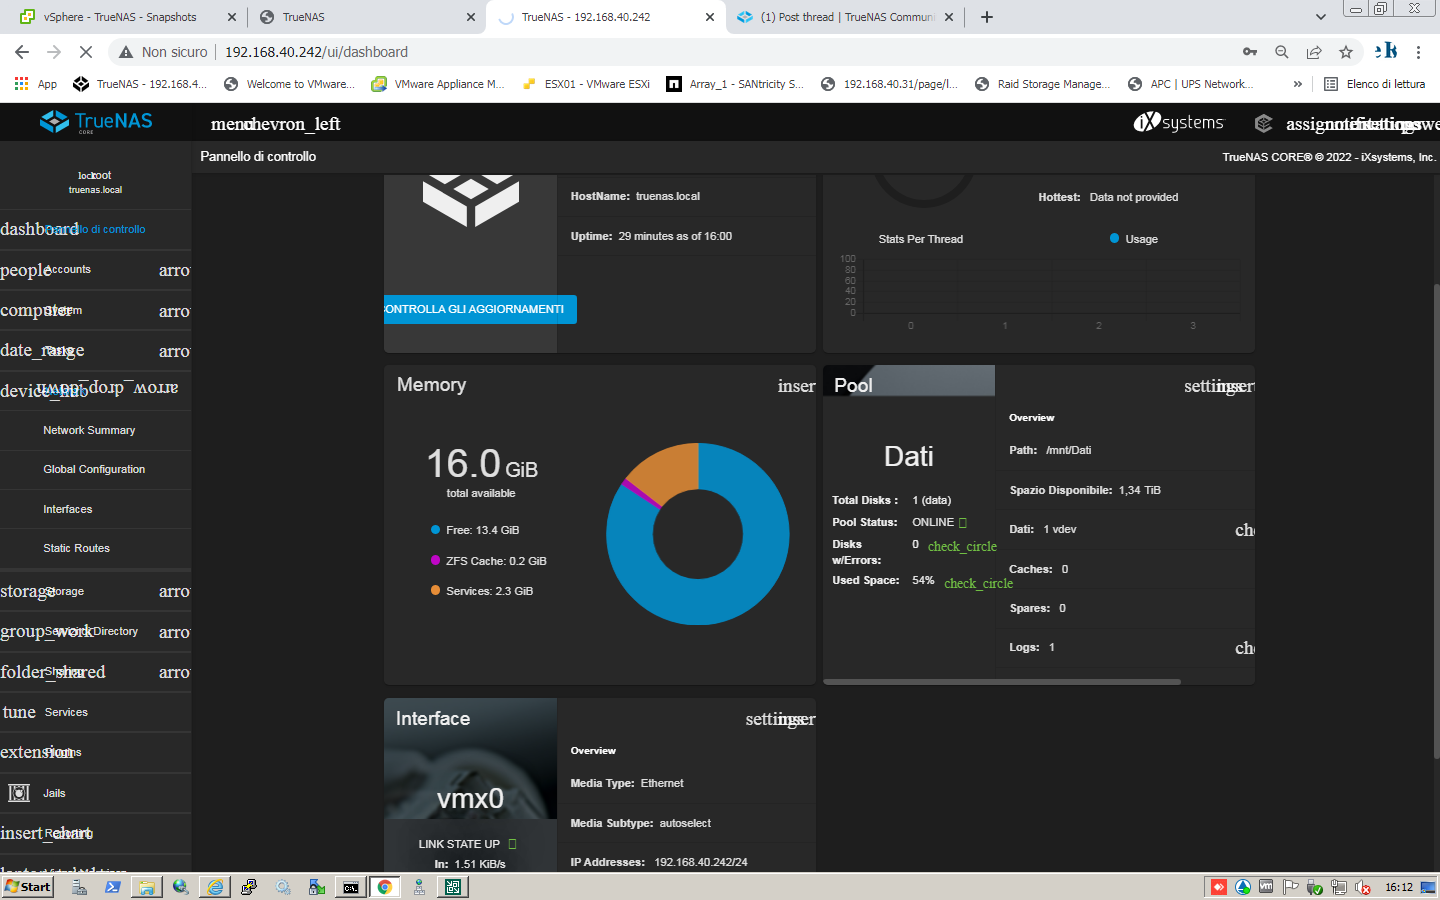Click the address bar URL field
Screen dimensions: 1440x900
(675, 52)
